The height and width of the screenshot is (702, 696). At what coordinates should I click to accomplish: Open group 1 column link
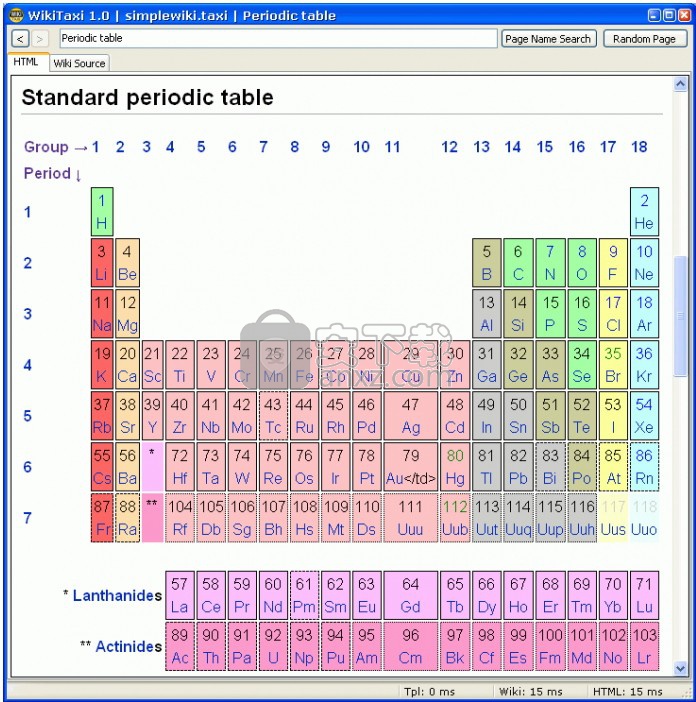(x=95, y=147)
